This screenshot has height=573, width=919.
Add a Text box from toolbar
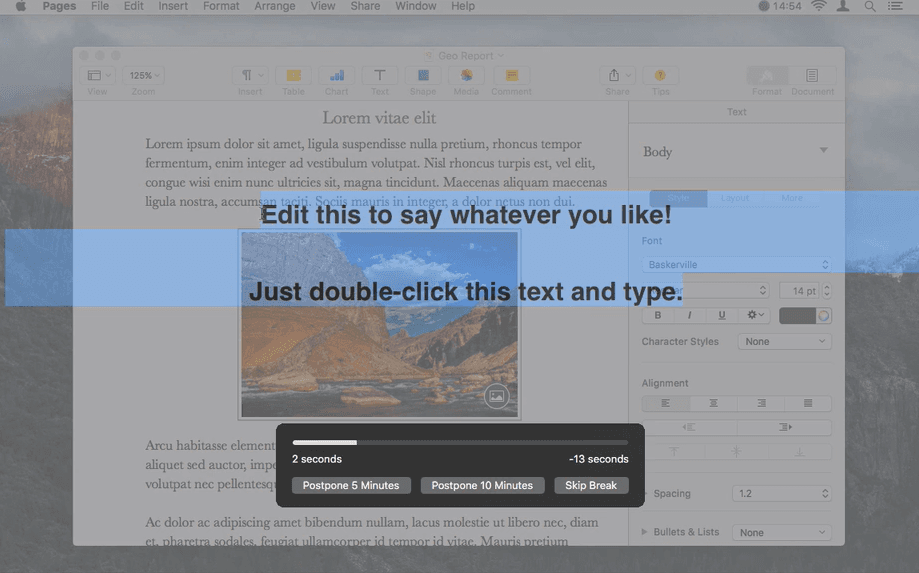pyautogui.click(x=380, y=76)
